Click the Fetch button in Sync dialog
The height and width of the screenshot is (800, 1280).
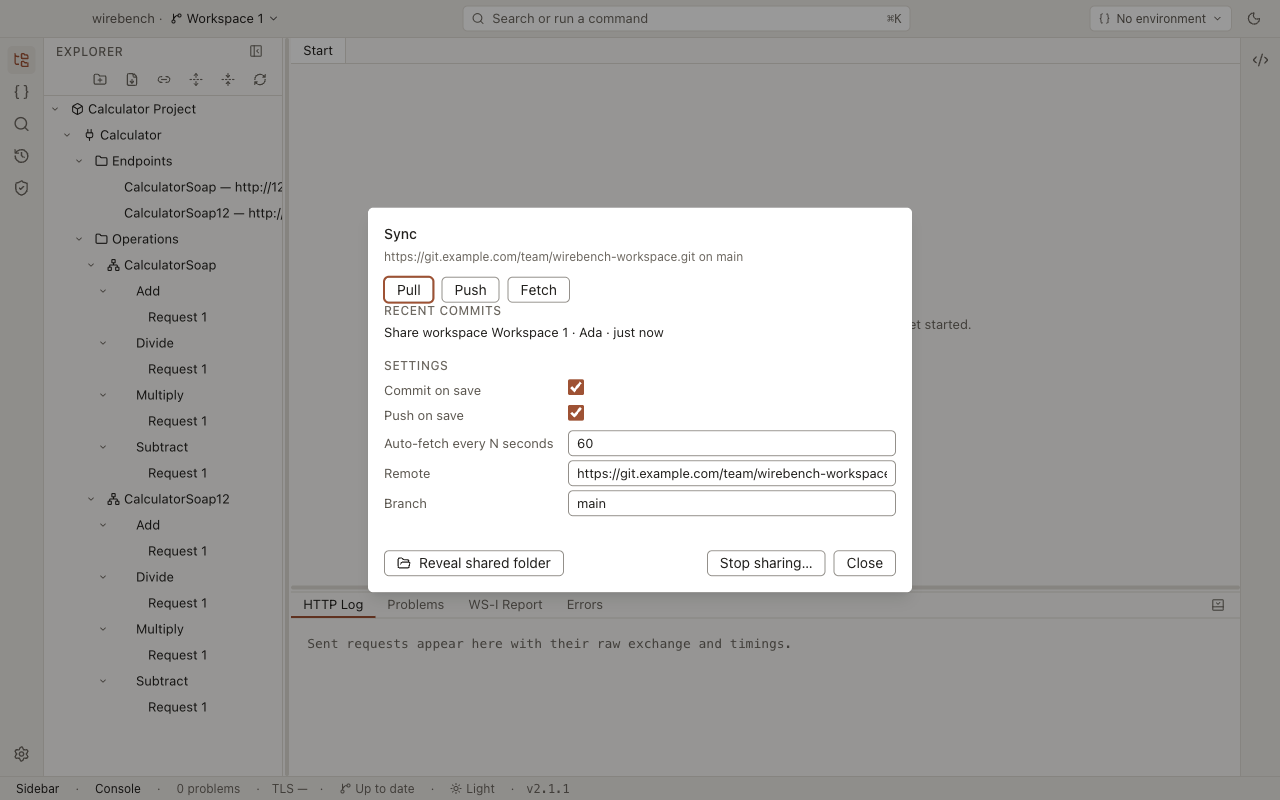(x=538, y=290)
